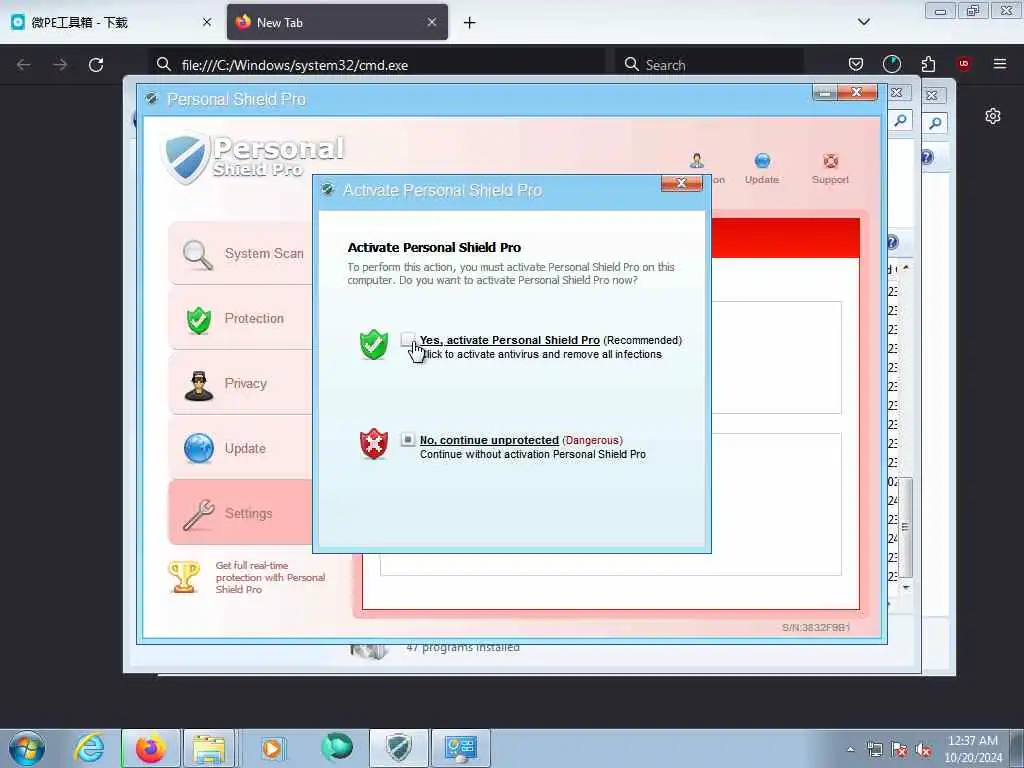Viewport: 1024px width, 768px height.
Task: Click the Yes, activate Personal Shield Pro link
Action: (509, 340)
